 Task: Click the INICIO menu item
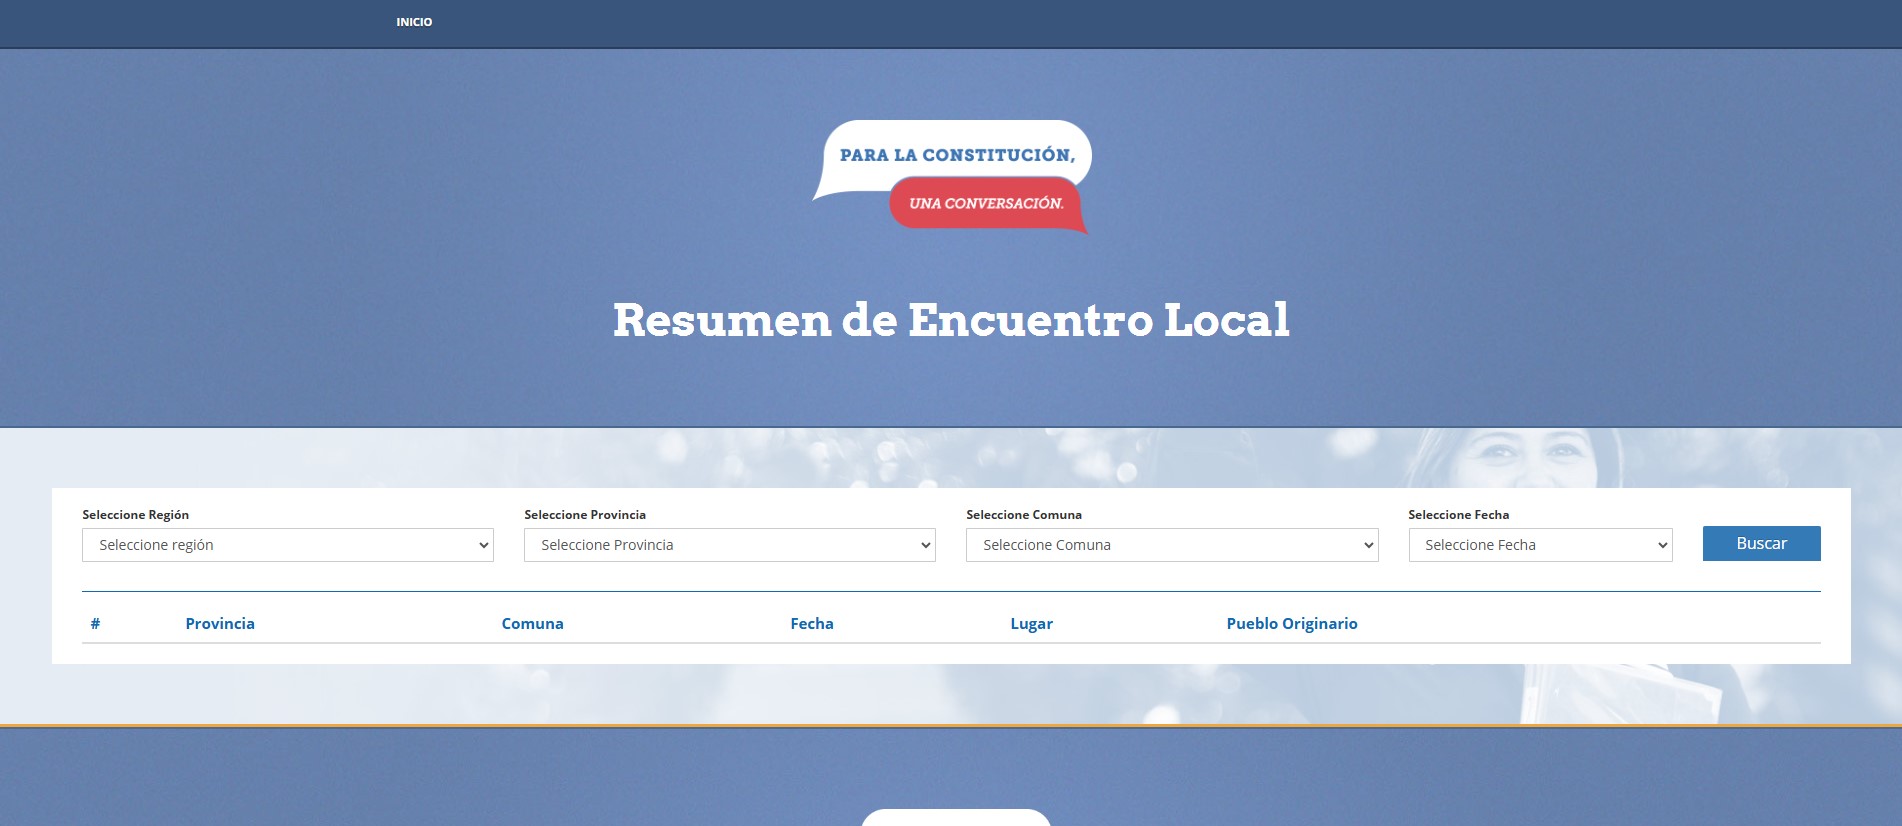pyautogui.click(x=414, y=22)
